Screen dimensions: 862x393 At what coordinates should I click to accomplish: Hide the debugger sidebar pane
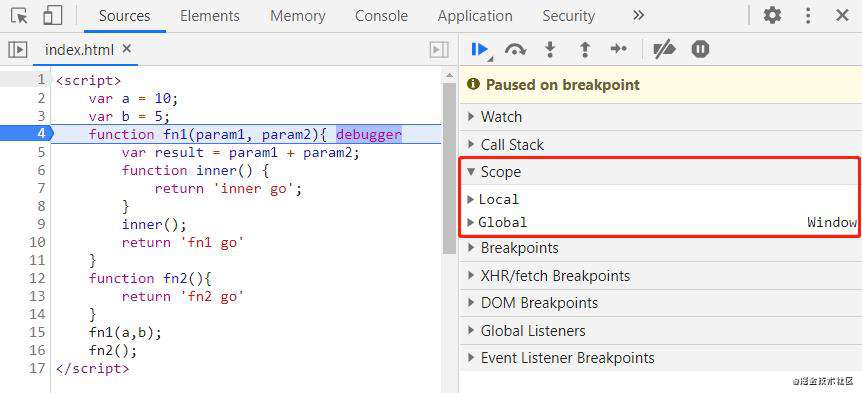click(x=439, y=50)
